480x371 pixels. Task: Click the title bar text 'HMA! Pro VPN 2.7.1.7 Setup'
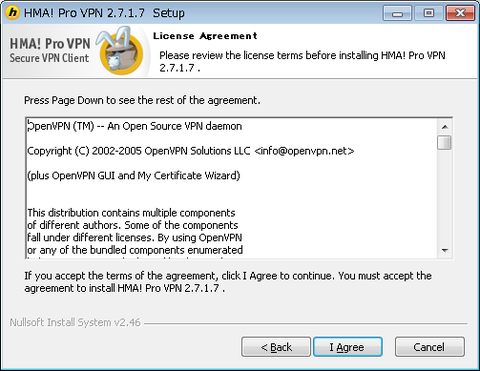(104, 13)
